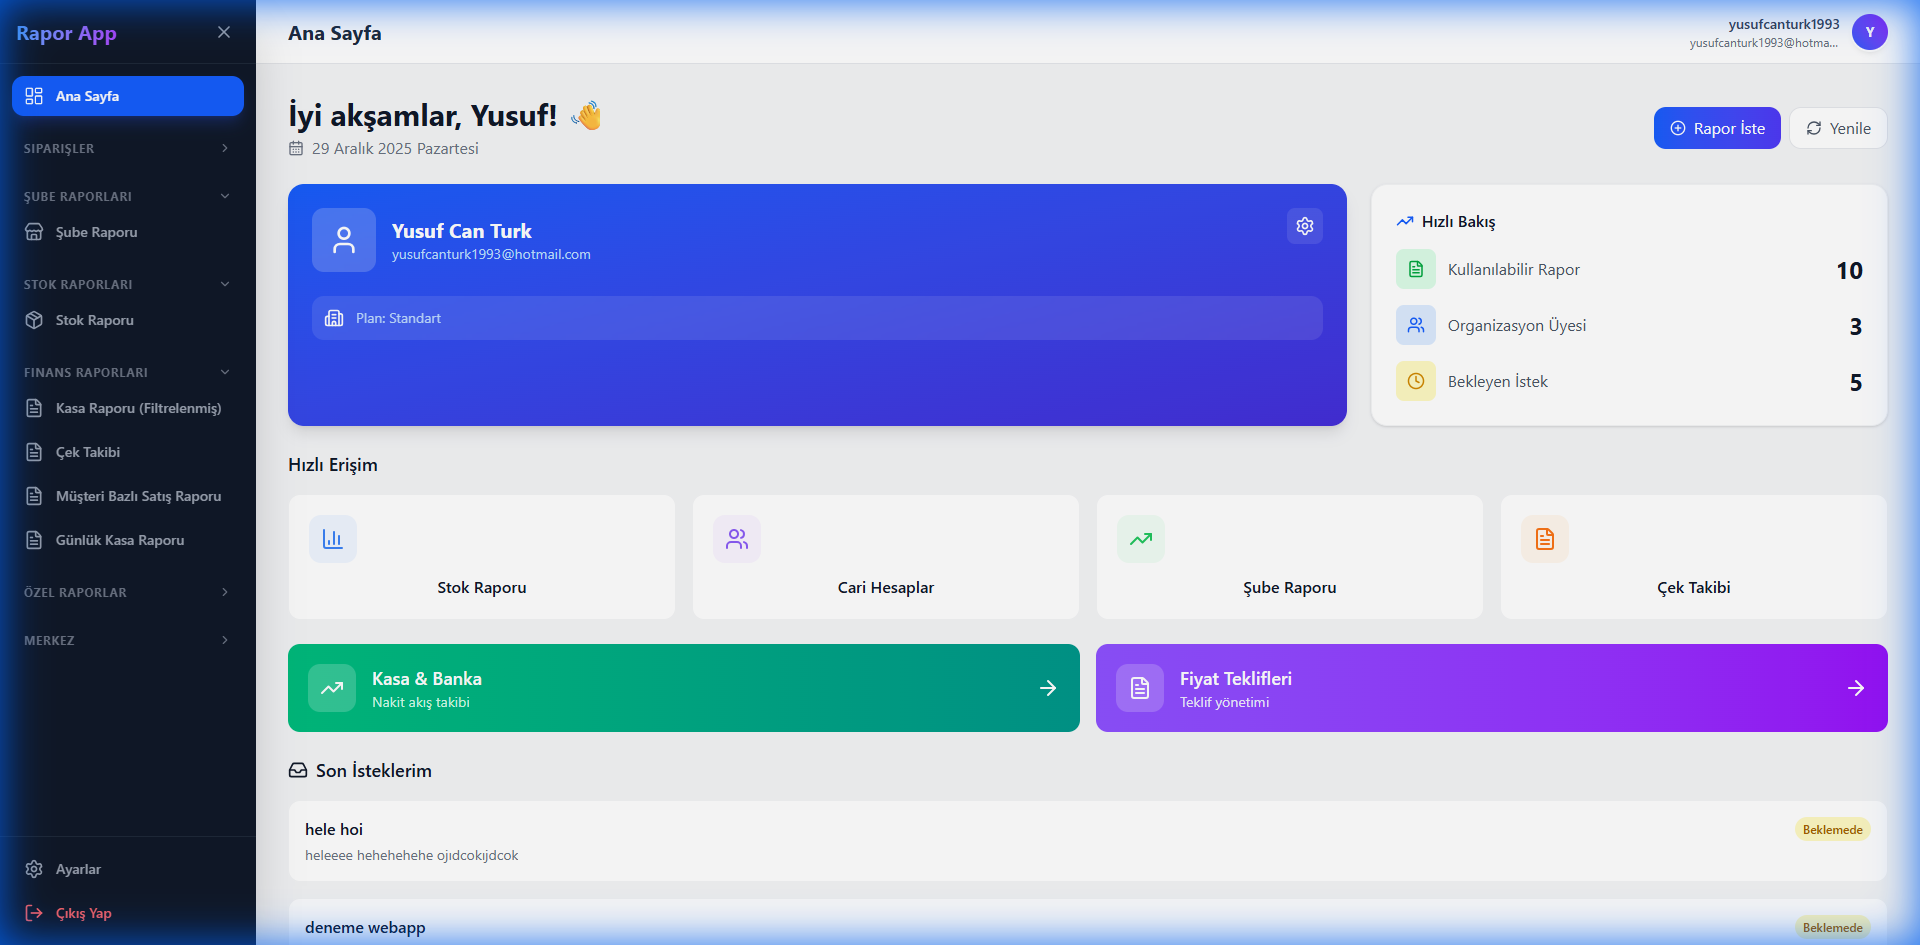
Task: Collapse the STOK RAPORLARI section
Action: [x=127, y=284]
